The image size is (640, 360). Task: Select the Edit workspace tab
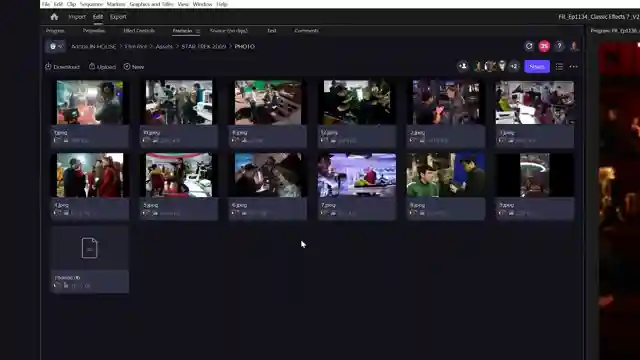click(98, 17)
